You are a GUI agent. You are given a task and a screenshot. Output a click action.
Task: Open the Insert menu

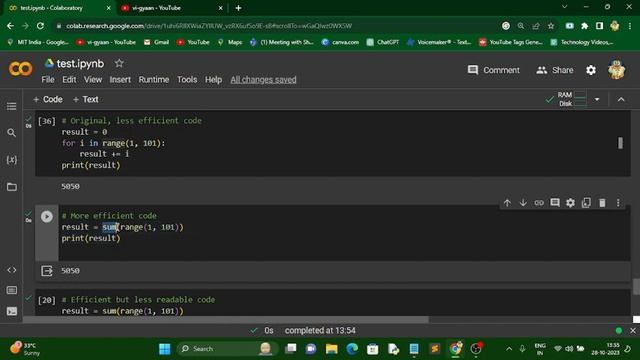tap(120, 80)
